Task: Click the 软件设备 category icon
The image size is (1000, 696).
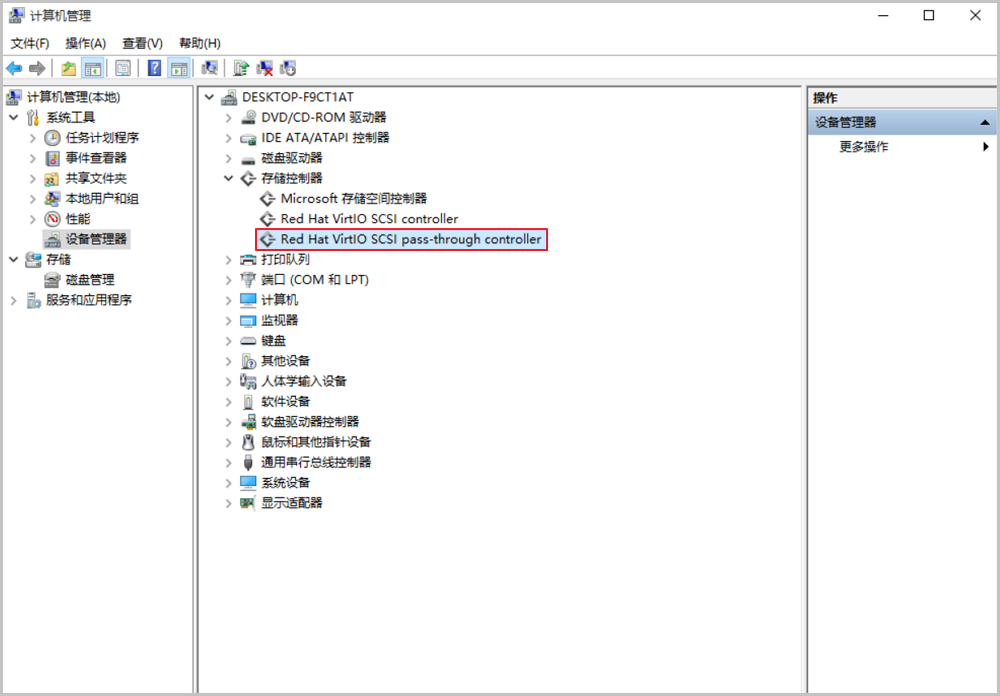Action: pyautogui.click(x=247, y=401)
